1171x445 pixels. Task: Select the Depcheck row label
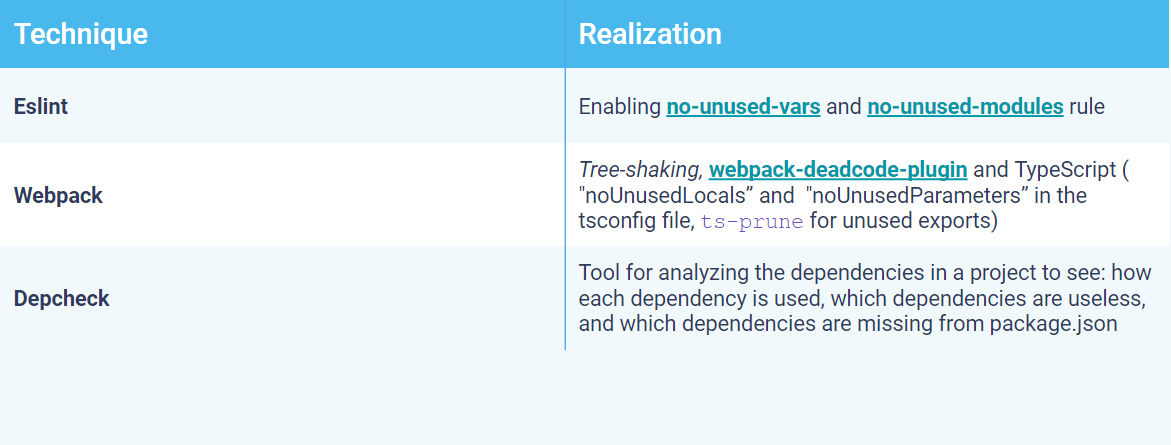click(x=62, y=299)
